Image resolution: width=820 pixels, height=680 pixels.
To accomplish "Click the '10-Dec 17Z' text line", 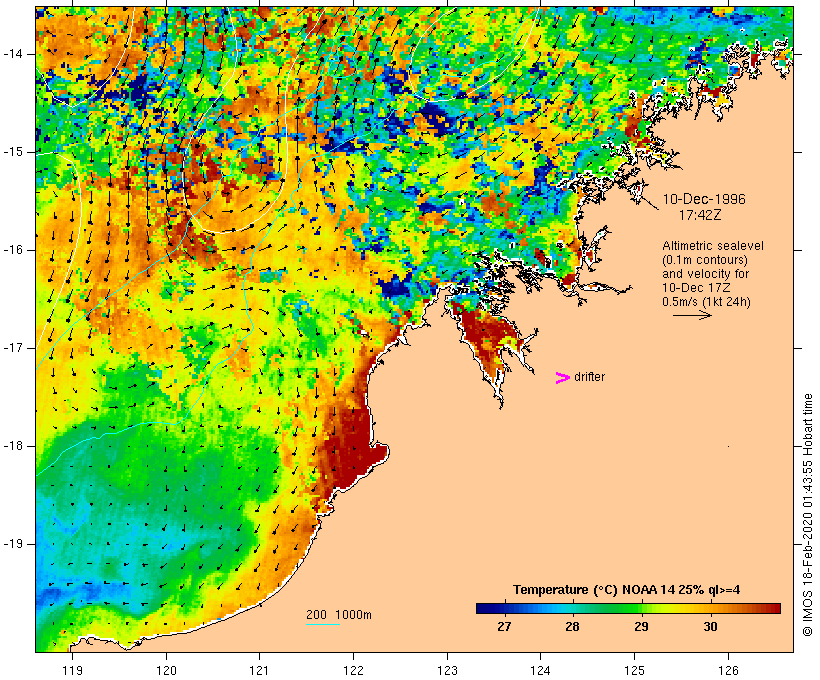I will click(696, 288).
